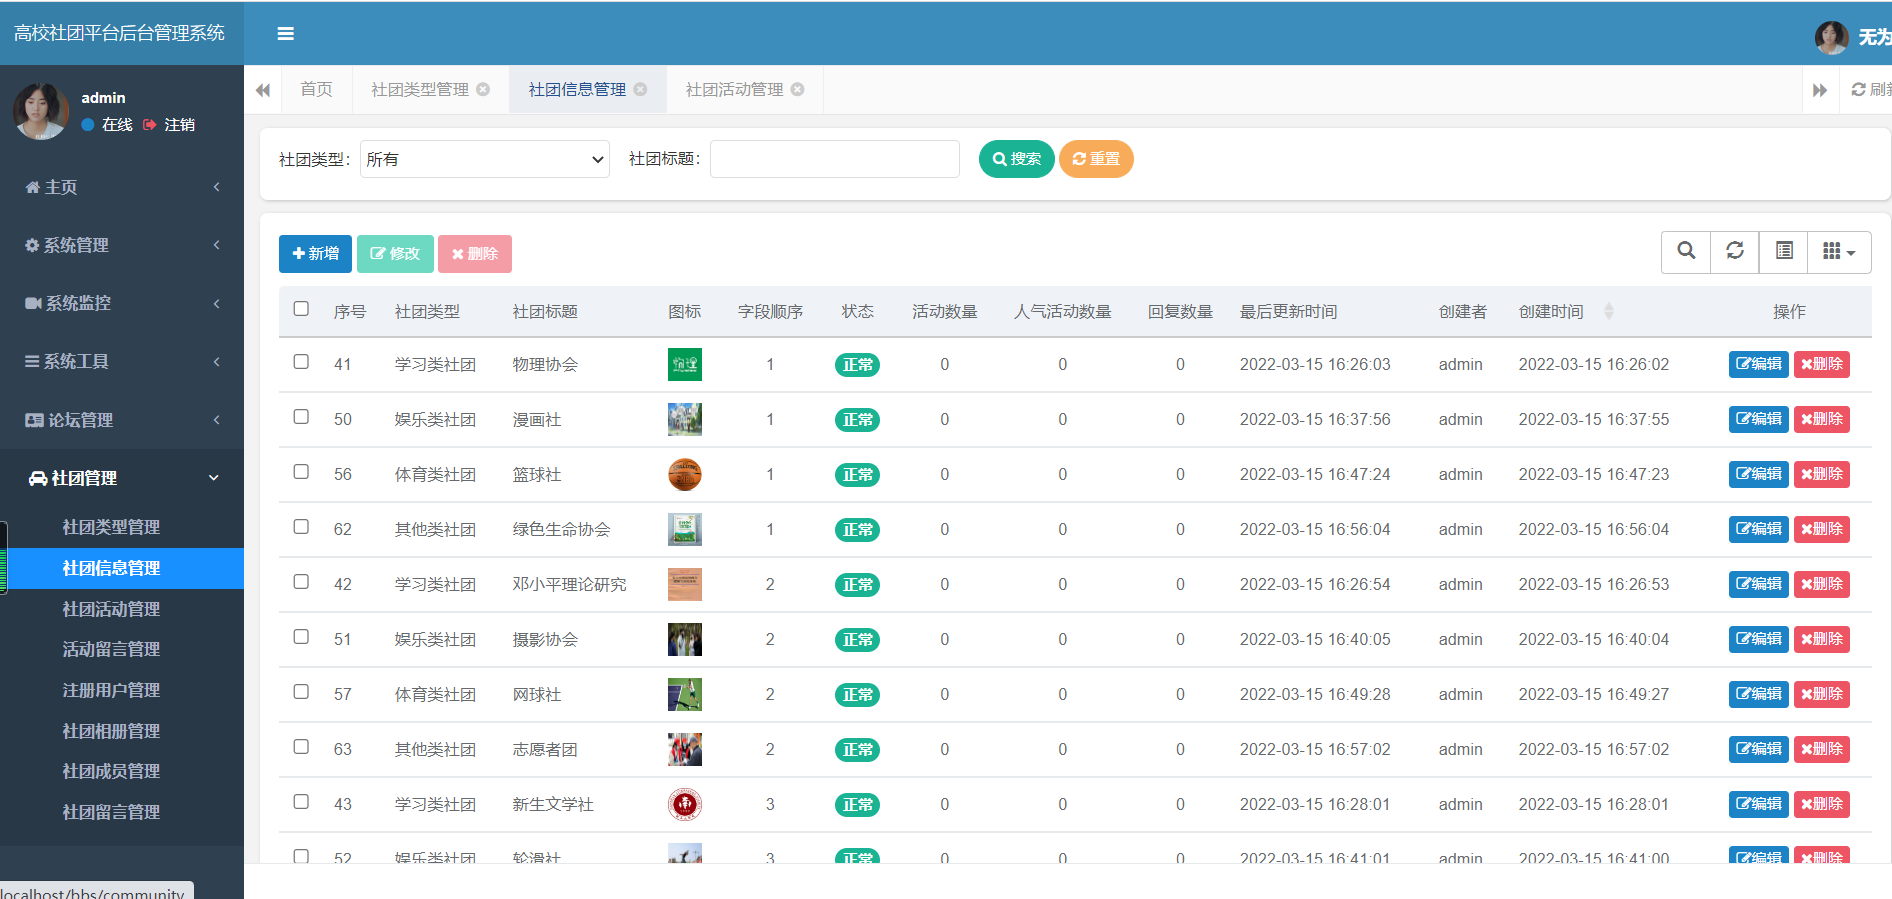The height and width of the screenshot is (899, 1892).
Task: Expand the 系统监控 sidebar menu
Action: [122, 303]
